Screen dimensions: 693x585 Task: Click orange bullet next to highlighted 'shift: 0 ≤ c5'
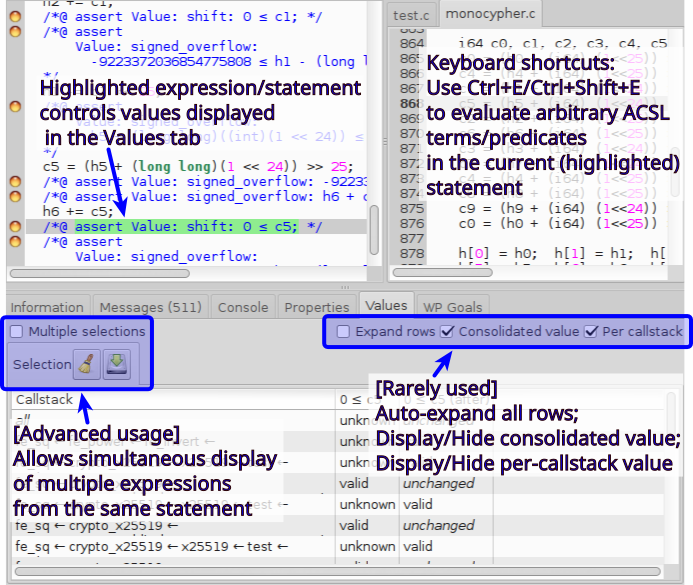[15, 227]
